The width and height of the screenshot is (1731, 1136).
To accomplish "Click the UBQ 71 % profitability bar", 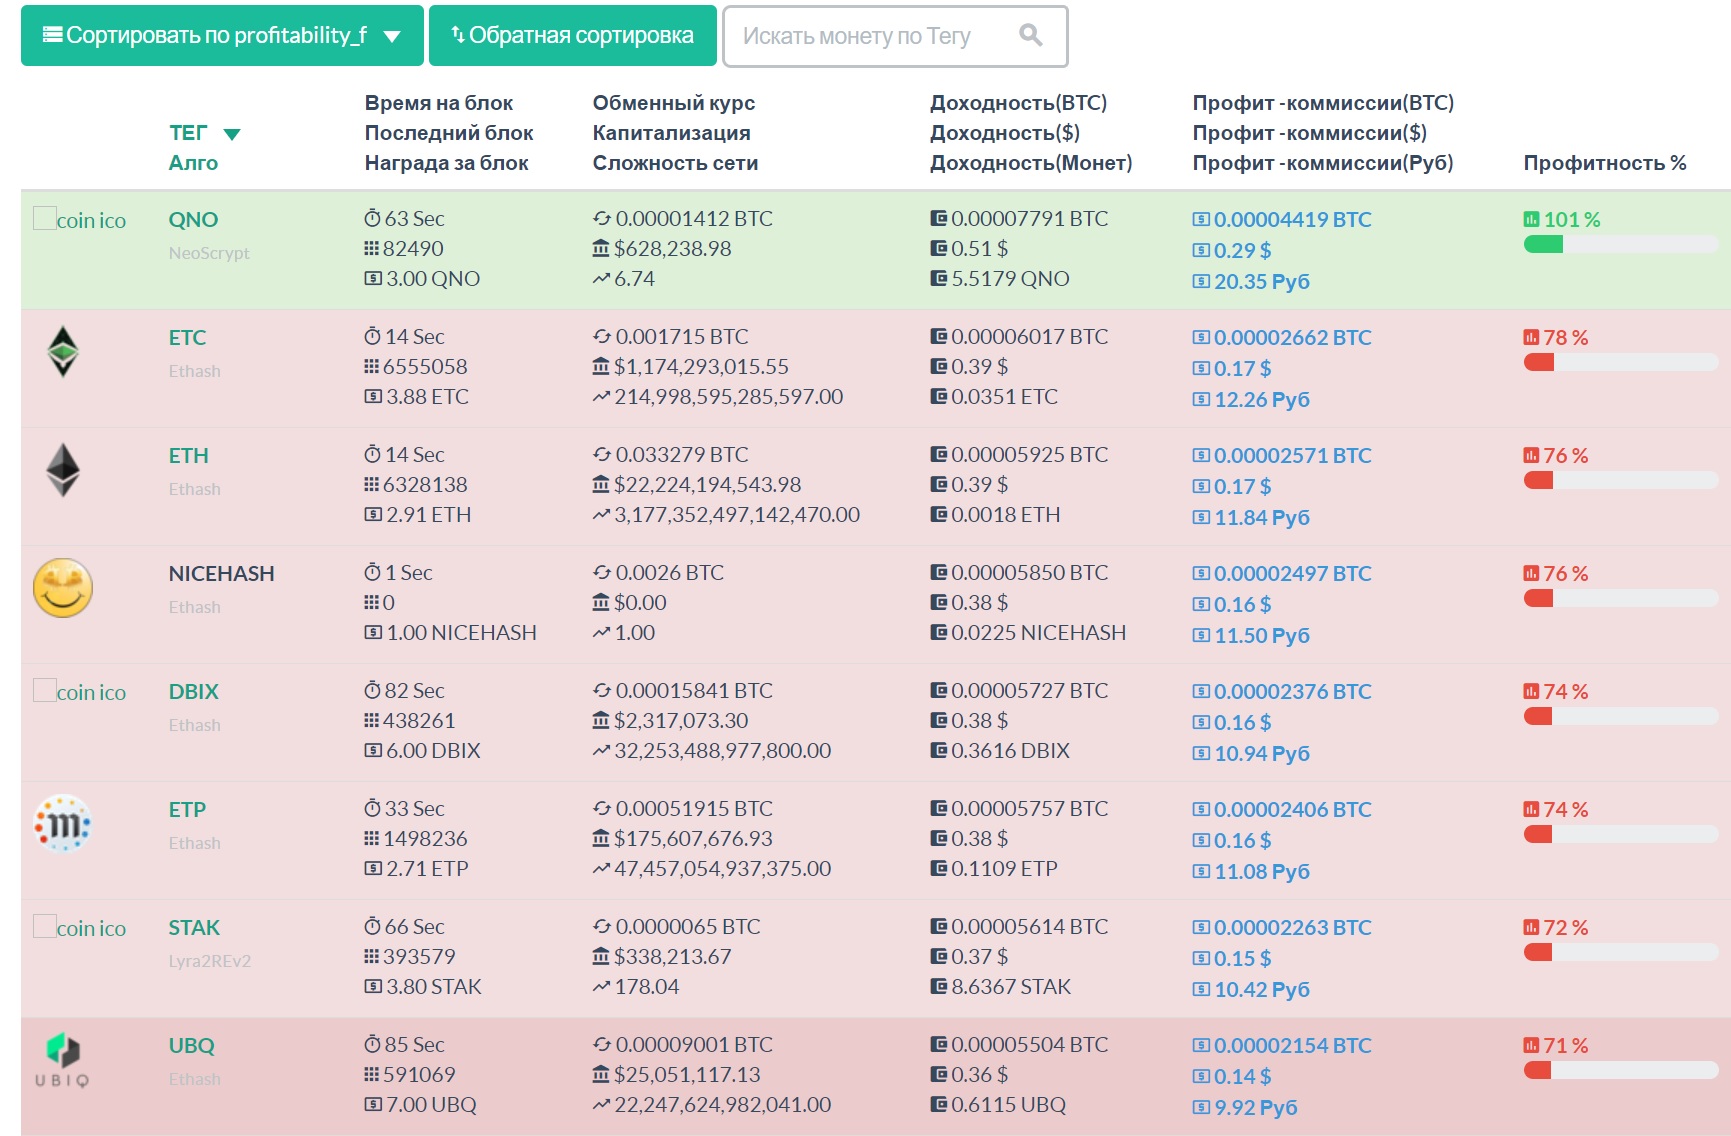I will pos(1620,1070).
